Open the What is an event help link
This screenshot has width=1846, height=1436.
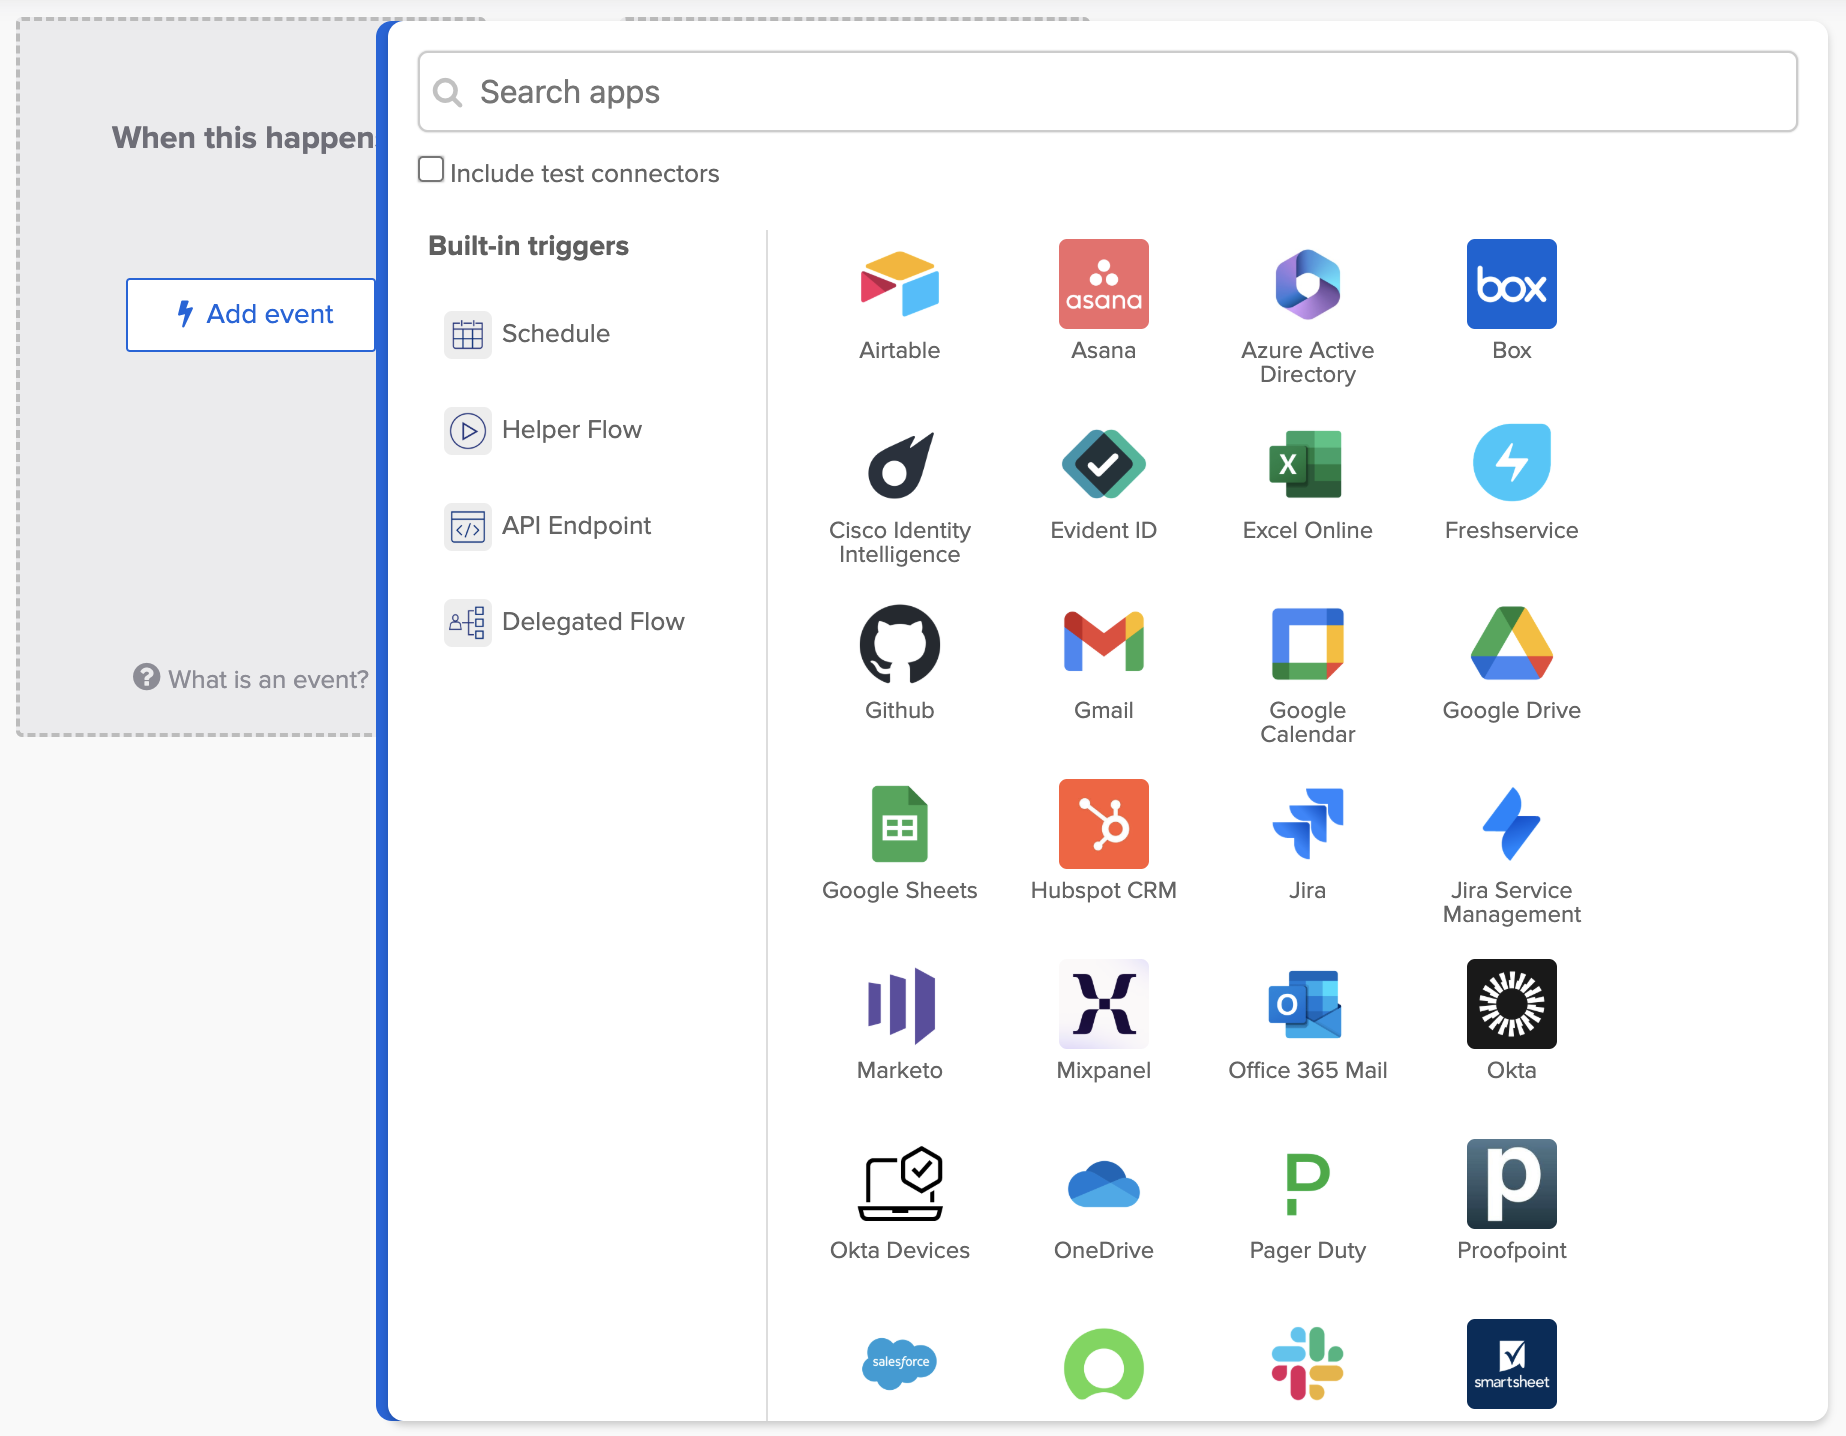250,679
